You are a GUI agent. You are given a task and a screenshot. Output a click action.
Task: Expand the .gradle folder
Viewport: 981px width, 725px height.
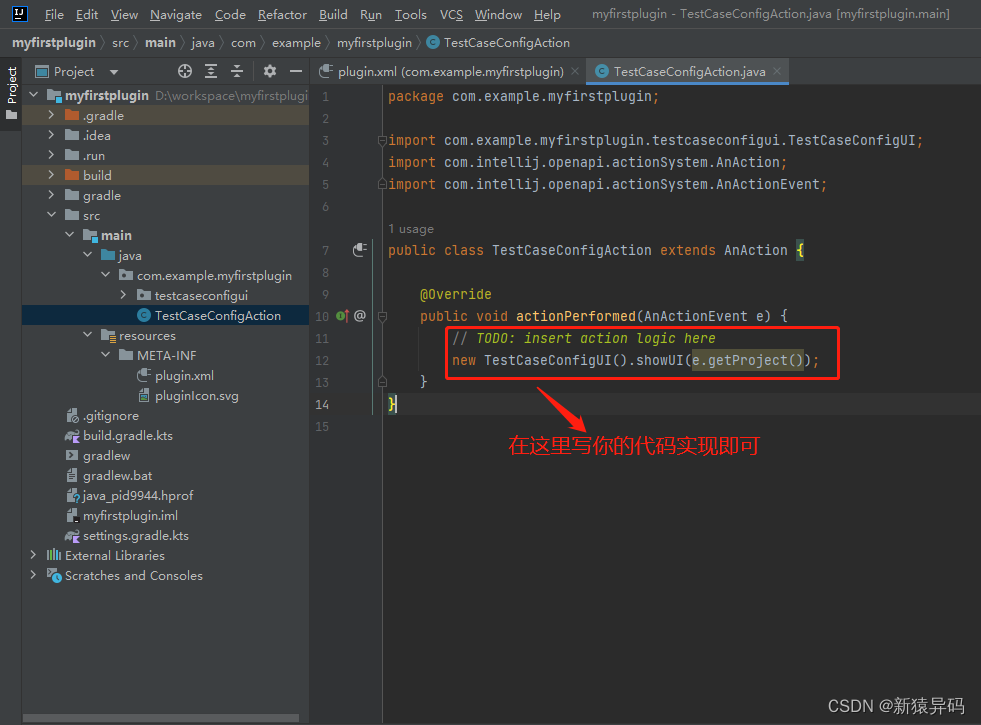pyautogui.click(x=51, y=115)
